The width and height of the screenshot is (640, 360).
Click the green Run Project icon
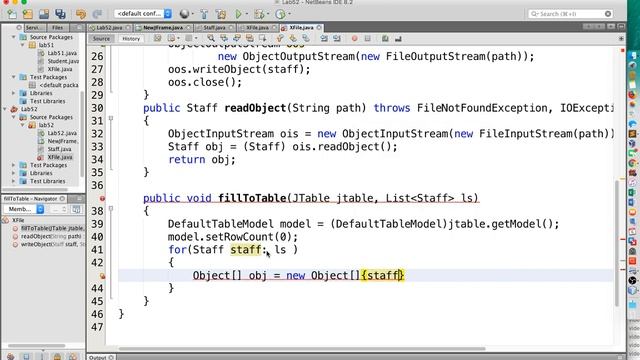point(238,14)
